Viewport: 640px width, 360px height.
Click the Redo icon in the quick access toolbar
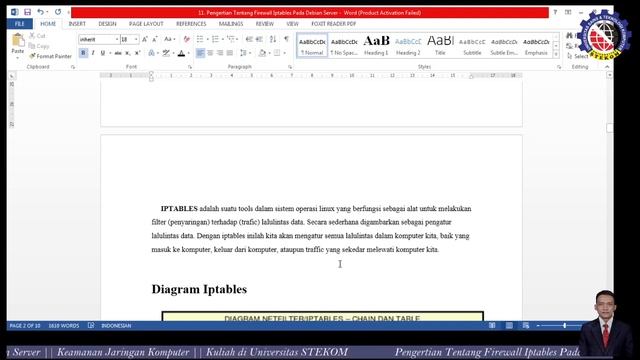pos(58,12)
